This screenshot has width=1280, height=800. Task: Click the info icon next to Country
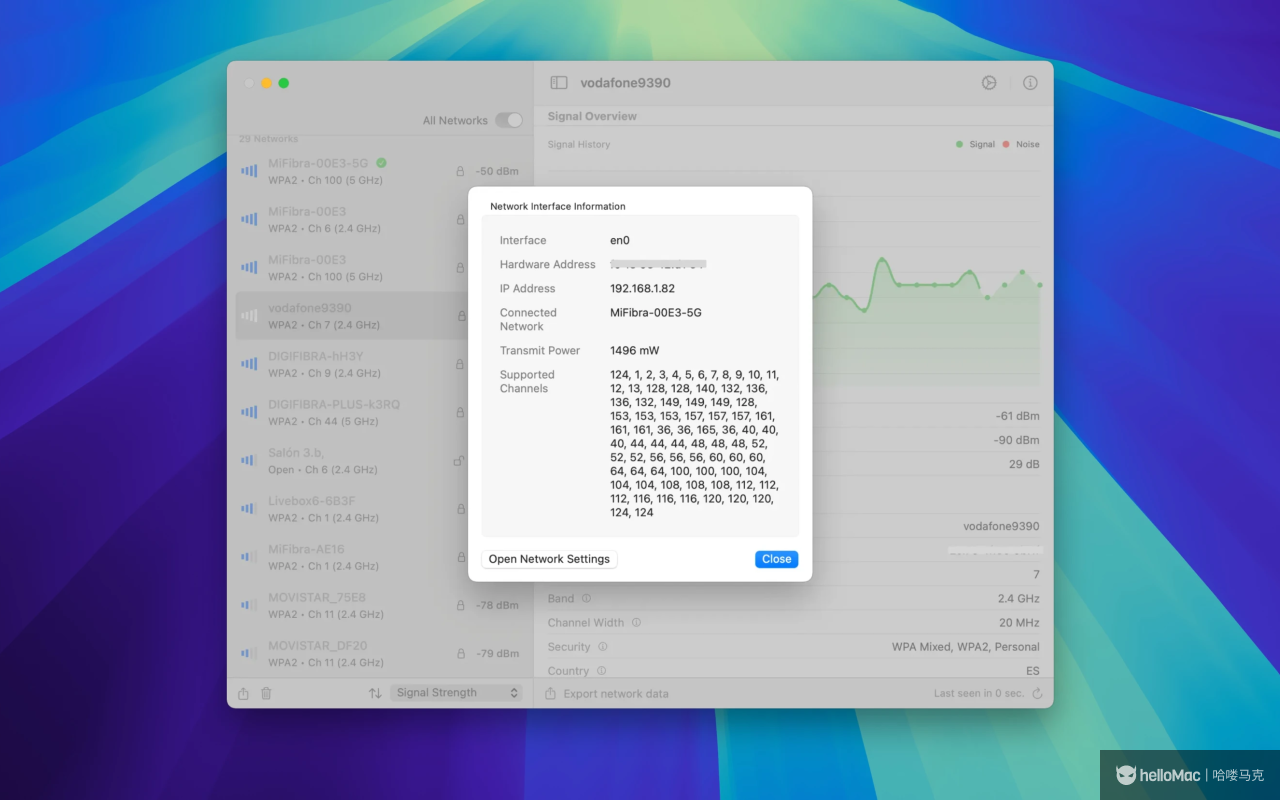601,671
